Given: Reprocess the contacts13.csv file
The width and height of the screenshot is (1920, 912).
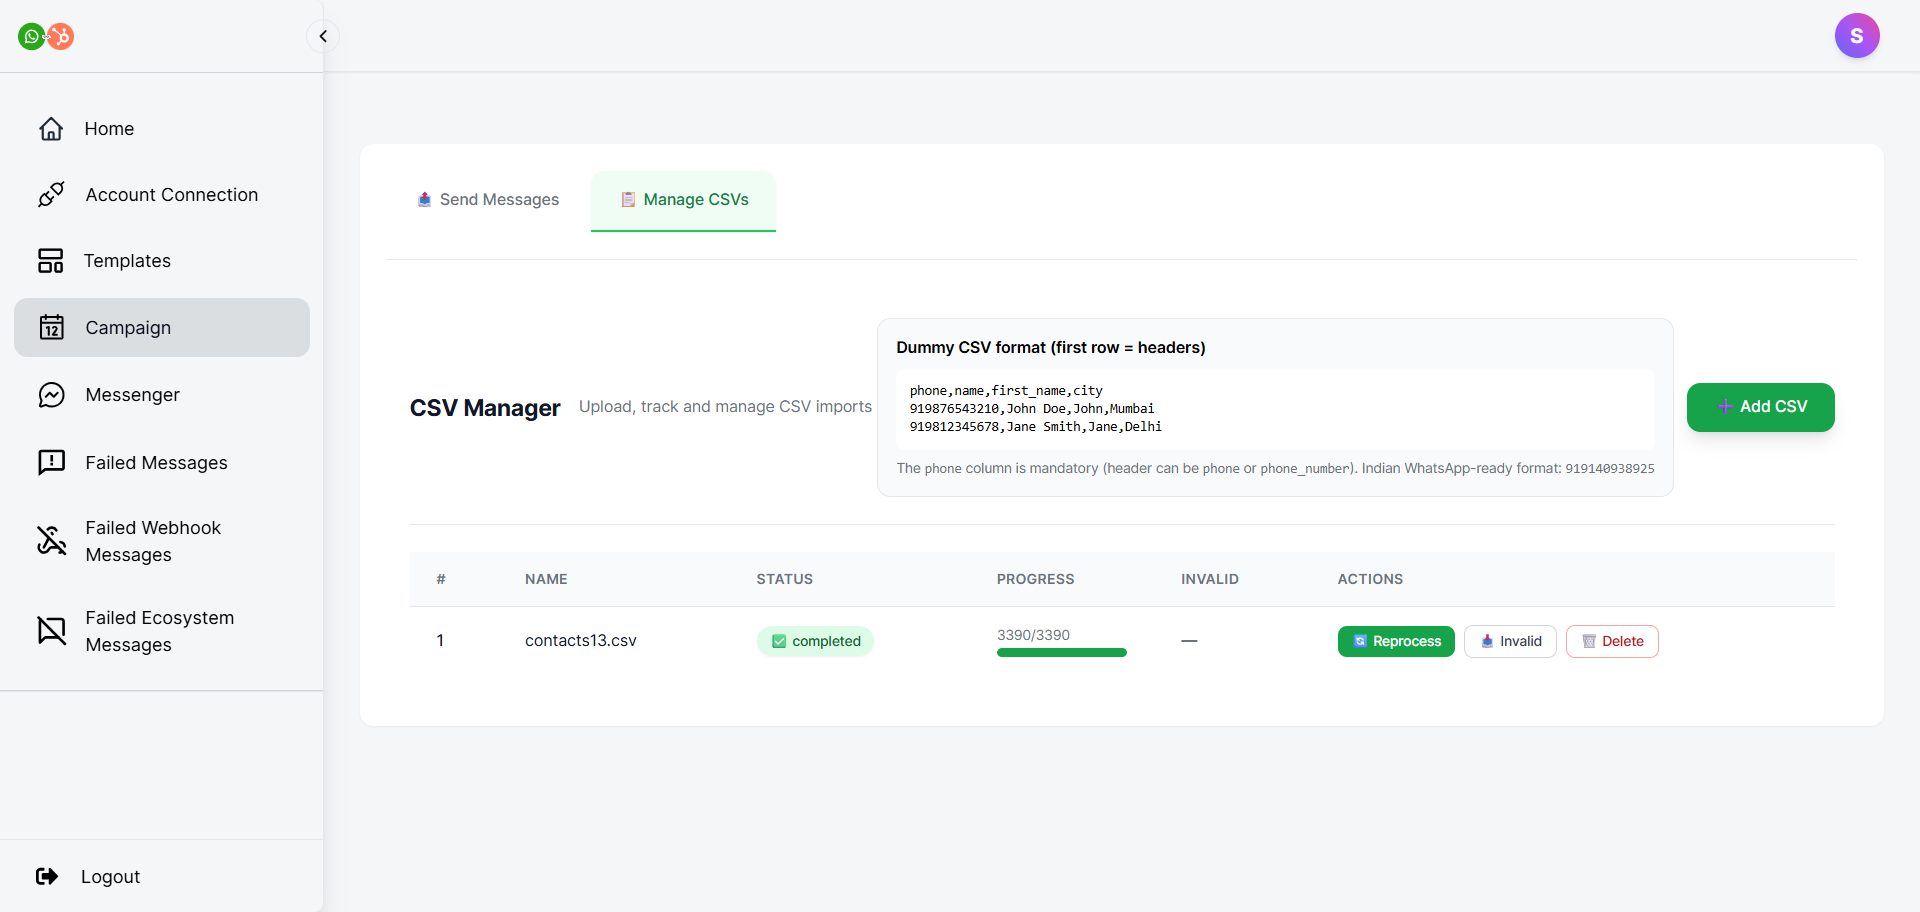Looking at the screenshot, I should point(1396,641).
